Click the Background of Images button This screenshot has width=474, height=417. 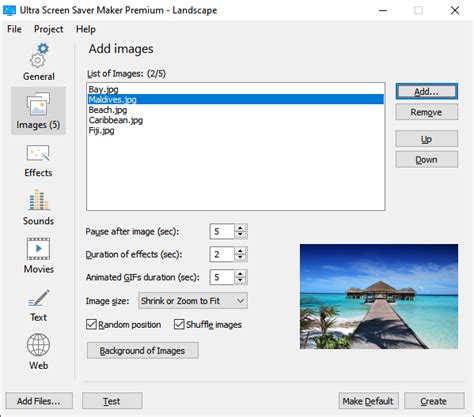(x=143, y=351)
